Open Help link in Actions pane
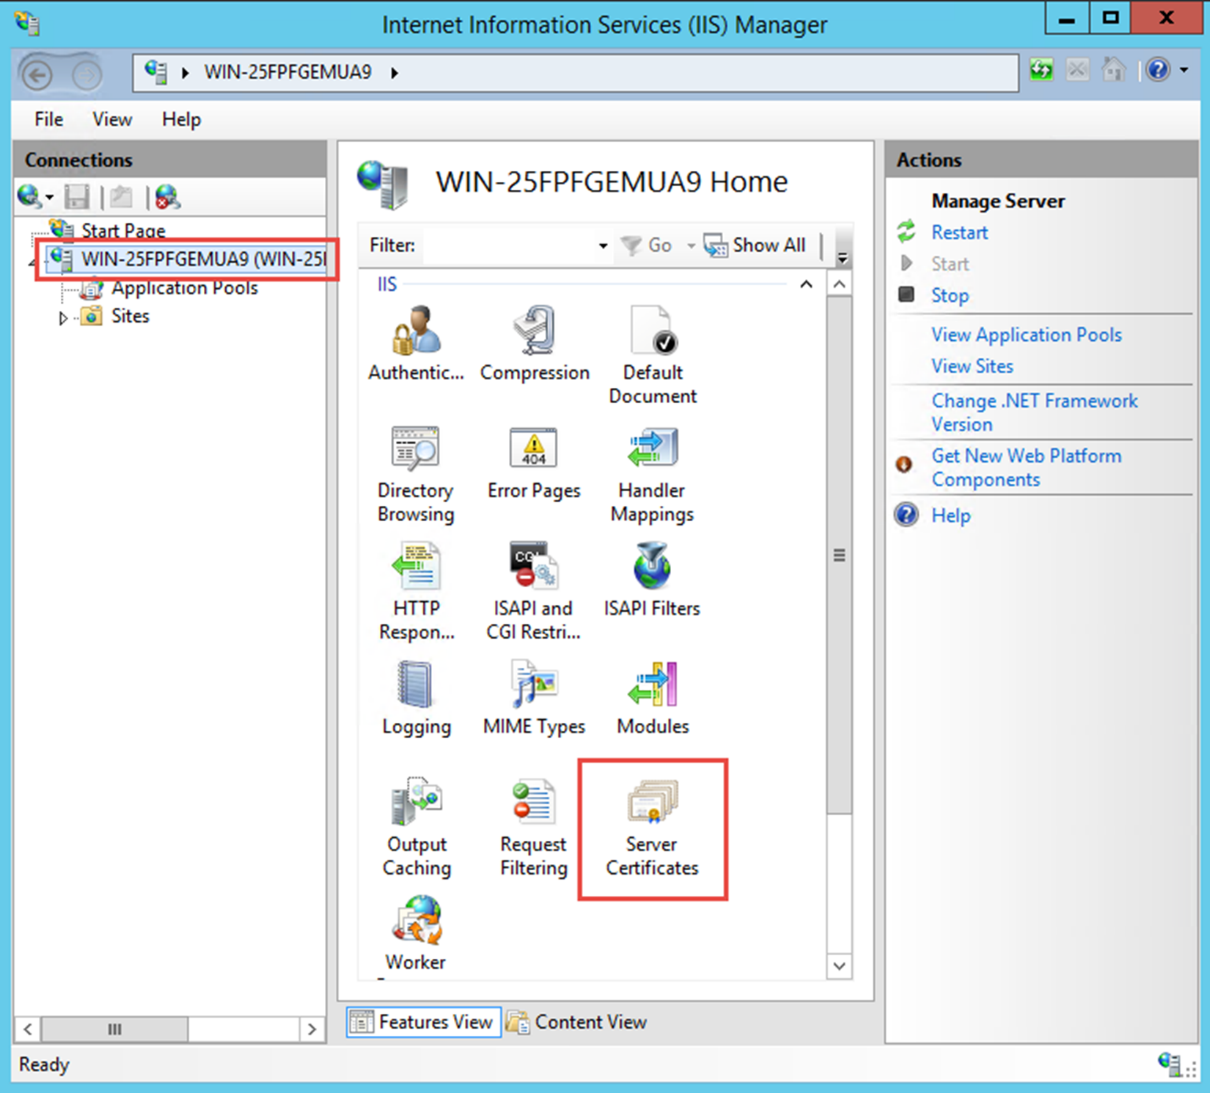The height and width of the screenshot is (1093, 1210). point(951,515)
